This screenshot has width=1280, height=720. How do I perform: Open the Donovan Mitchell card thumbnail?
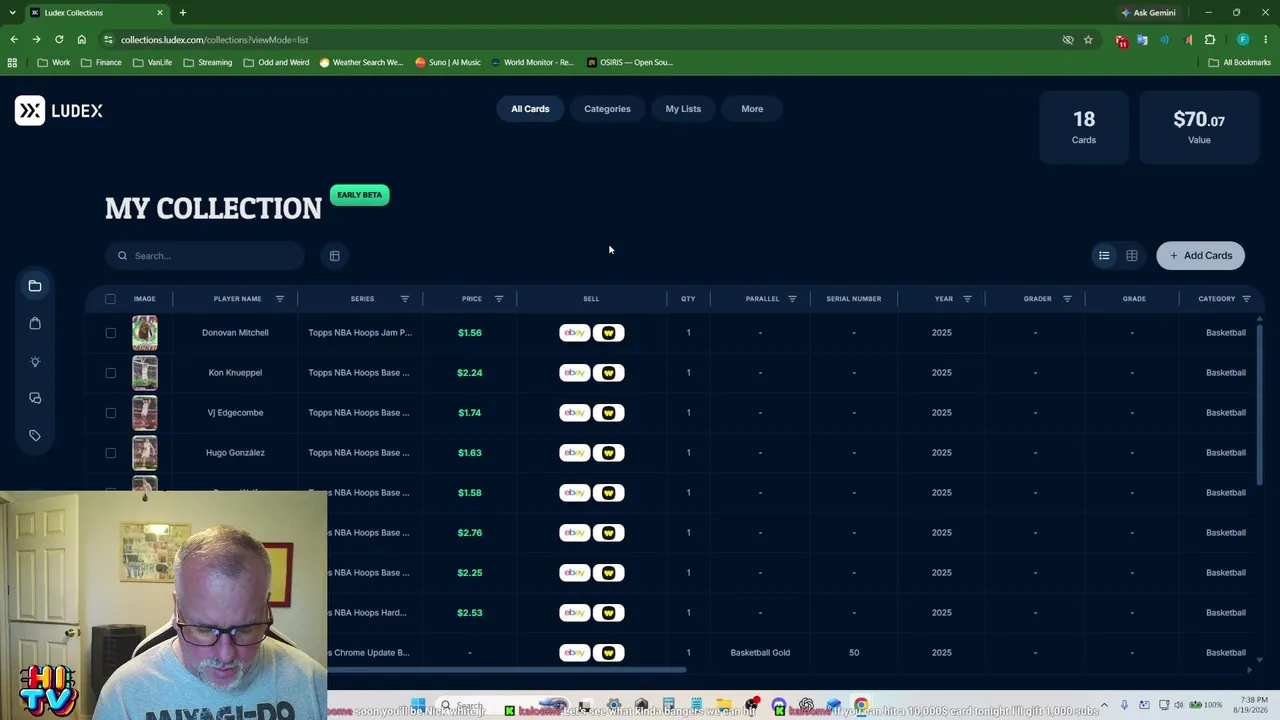coord(145,333)
